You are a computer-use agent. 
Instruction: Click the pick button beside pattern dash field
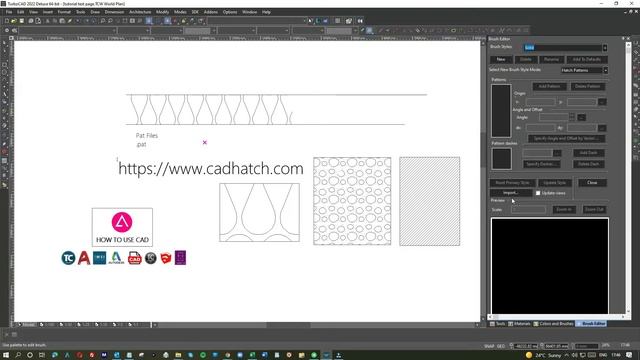[x=557, y=153]
